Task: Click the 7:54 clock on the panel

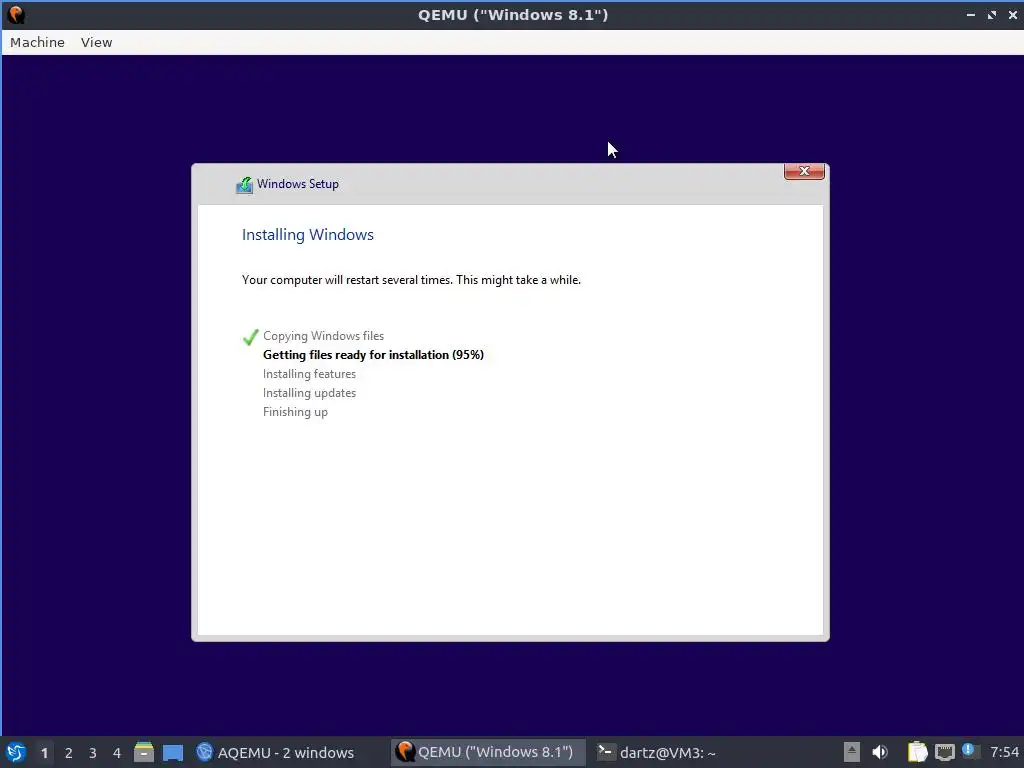Action: 1004,752
